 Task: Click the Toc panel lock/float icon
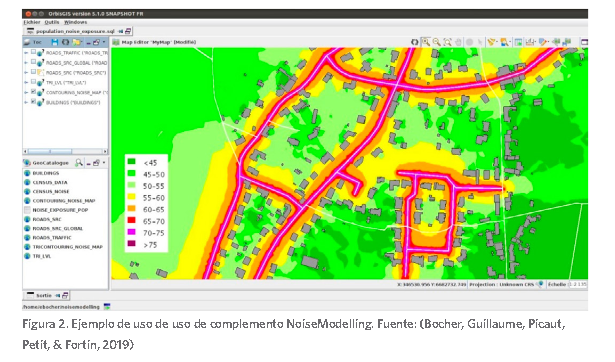coord(96,42)
